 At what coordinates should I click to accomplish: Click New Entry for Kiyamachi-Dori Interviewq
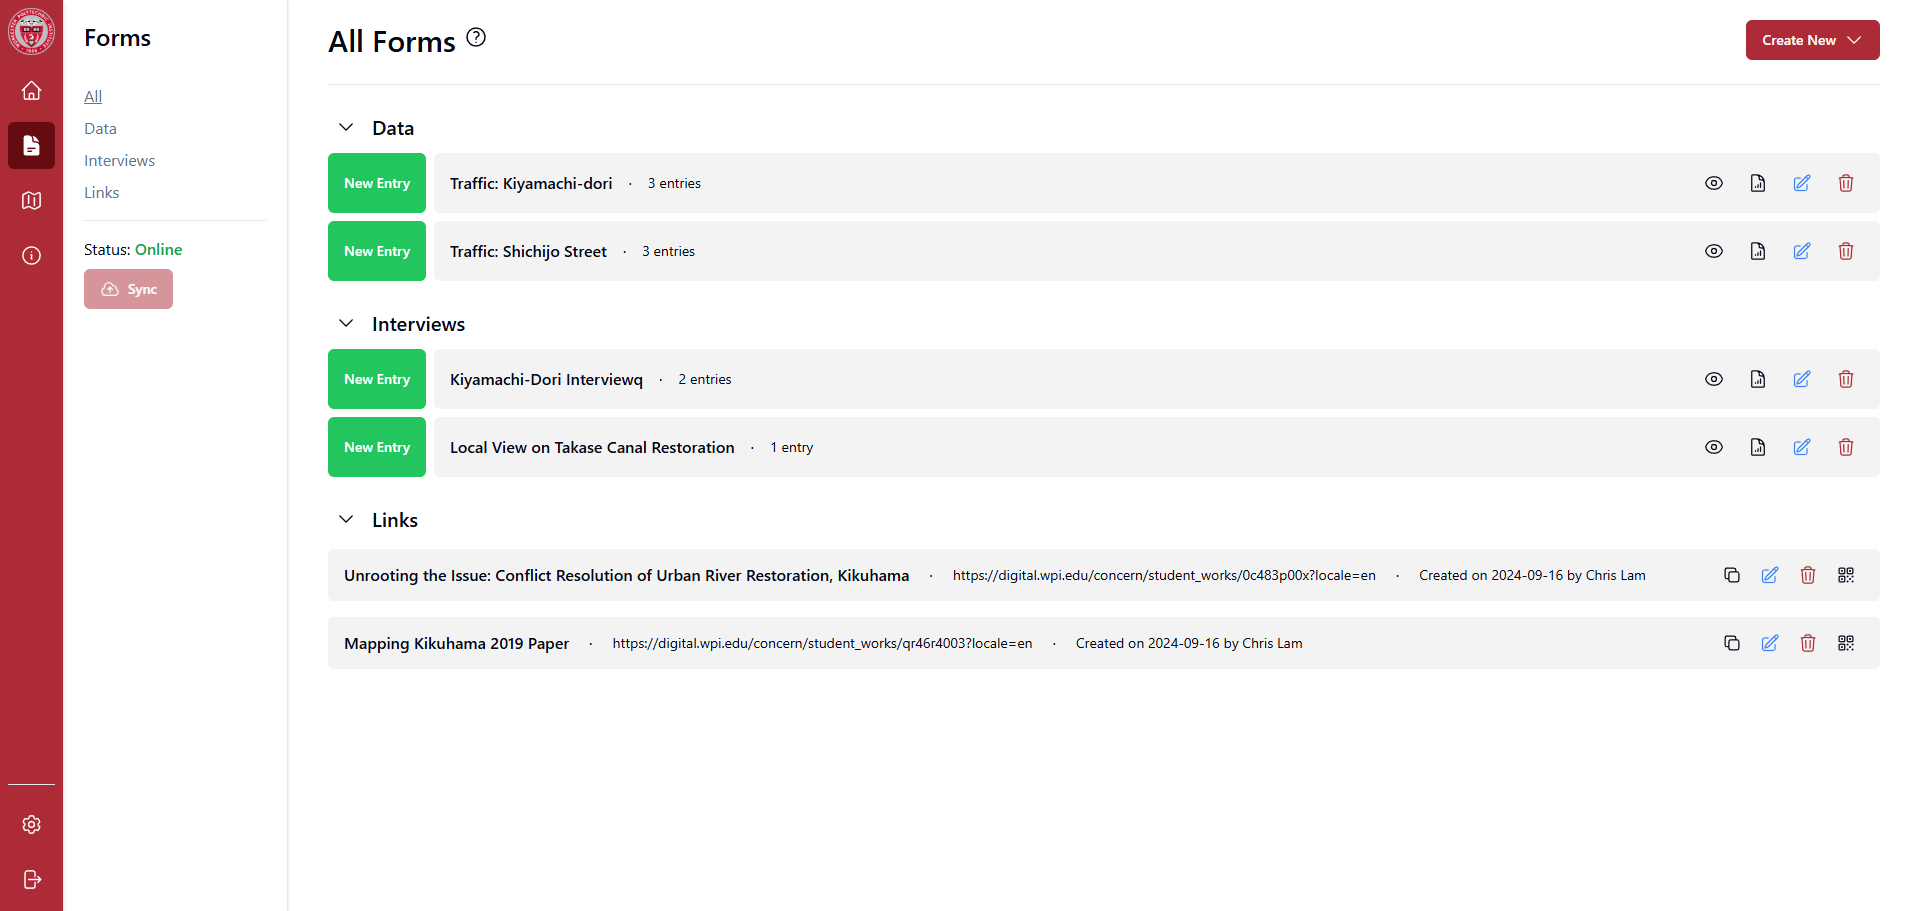point(377,379)
